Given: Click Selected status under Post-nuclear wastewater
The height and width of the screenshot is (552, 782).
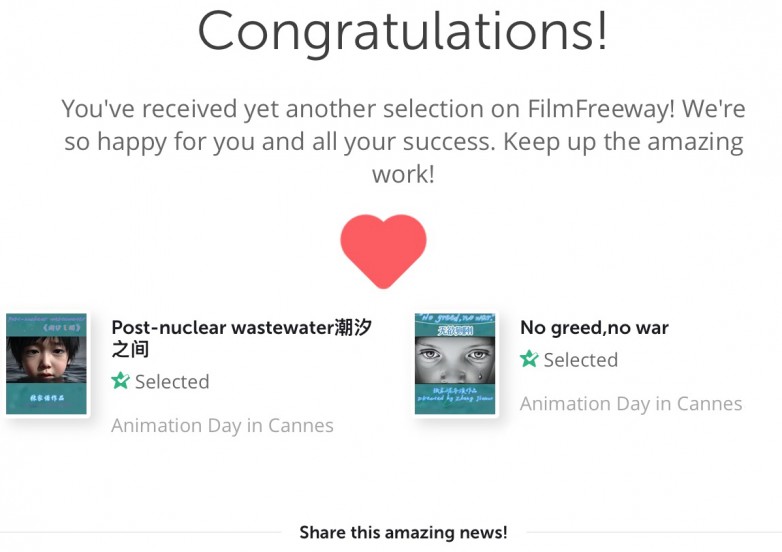Looking at the screenshot, I should 172,381.
